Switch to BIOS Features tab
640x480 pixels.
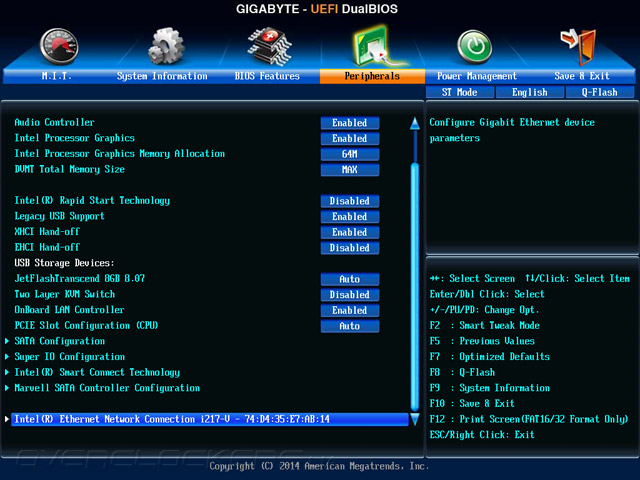point(267,76)
